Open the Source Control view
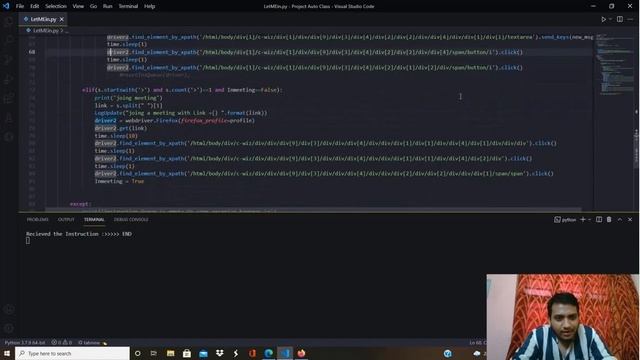This screenshot has height=360, width=640. [9, 60]
